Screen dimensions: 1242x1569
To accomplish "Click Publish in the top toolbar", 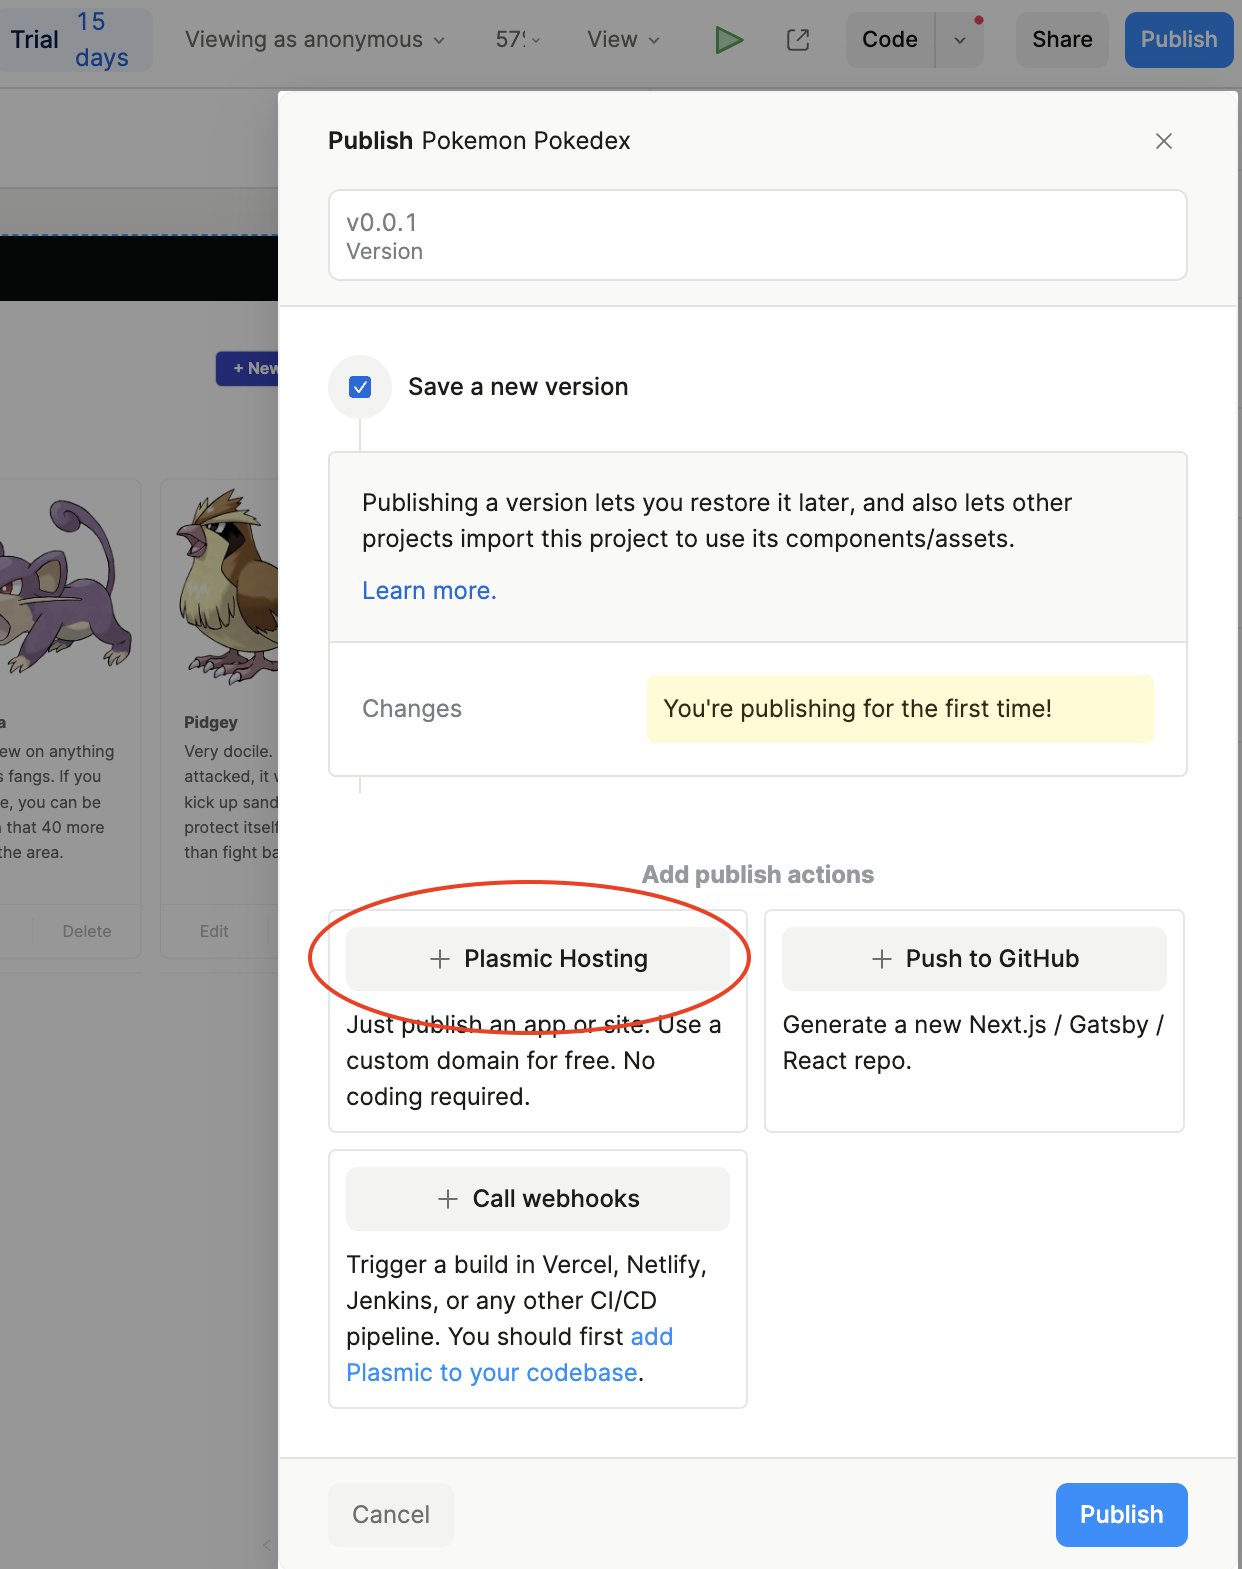I will [x=1178, y=40].
